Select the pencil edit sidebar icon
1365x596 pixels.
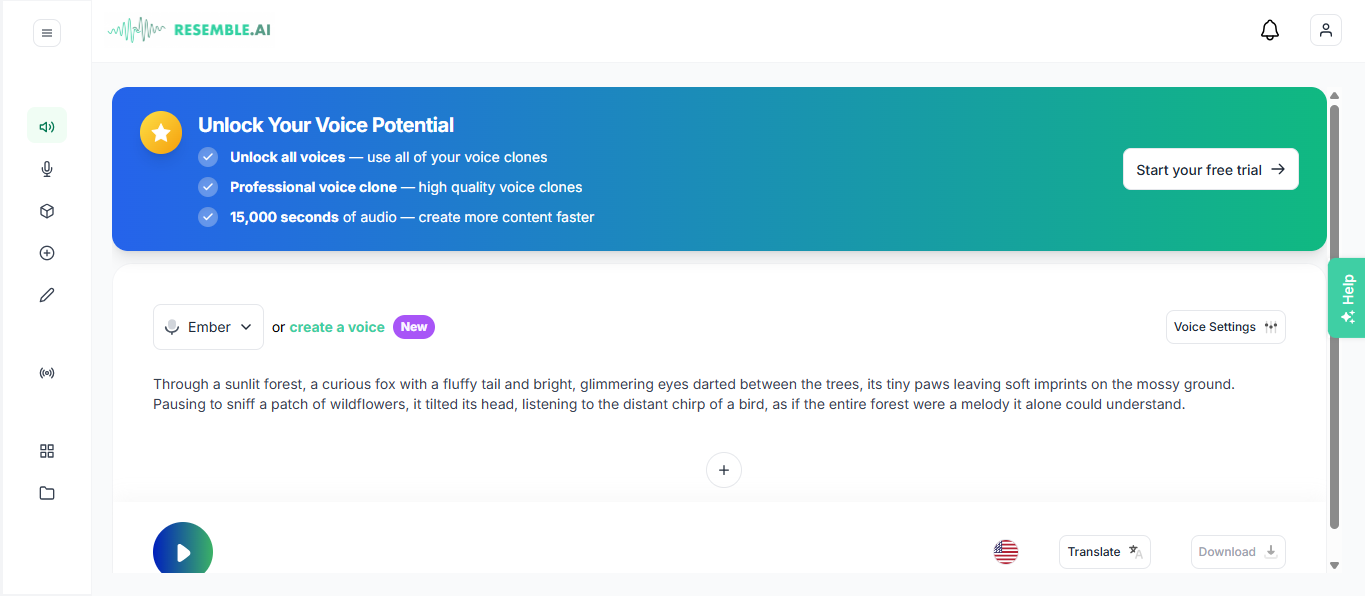point(47,295)
